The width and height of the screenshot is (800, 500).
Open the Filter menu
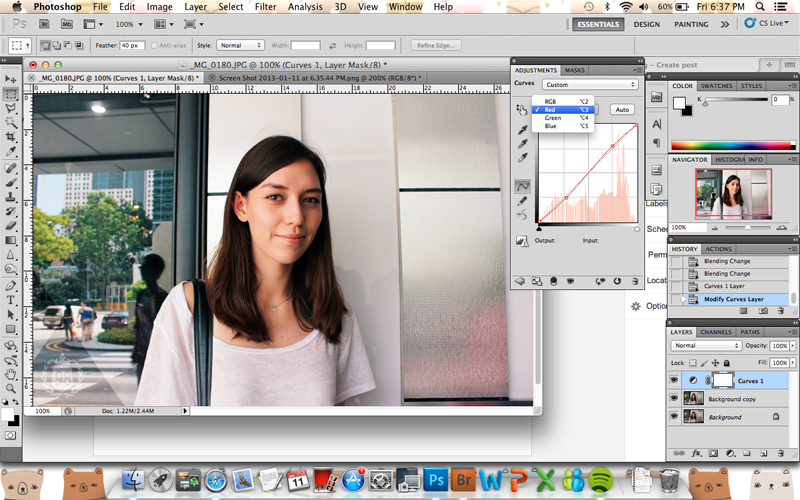(265, 7)
